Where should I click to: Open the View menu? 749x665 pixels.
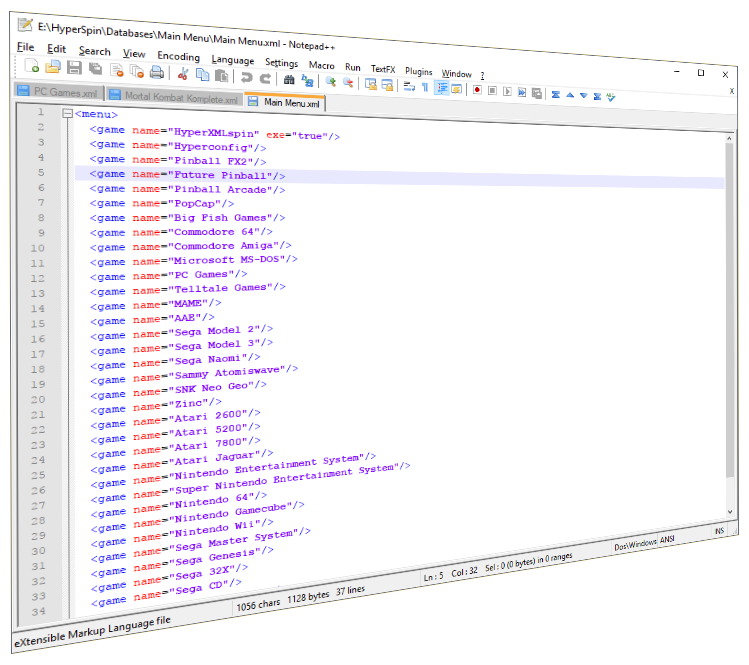(x=134, y=53)
